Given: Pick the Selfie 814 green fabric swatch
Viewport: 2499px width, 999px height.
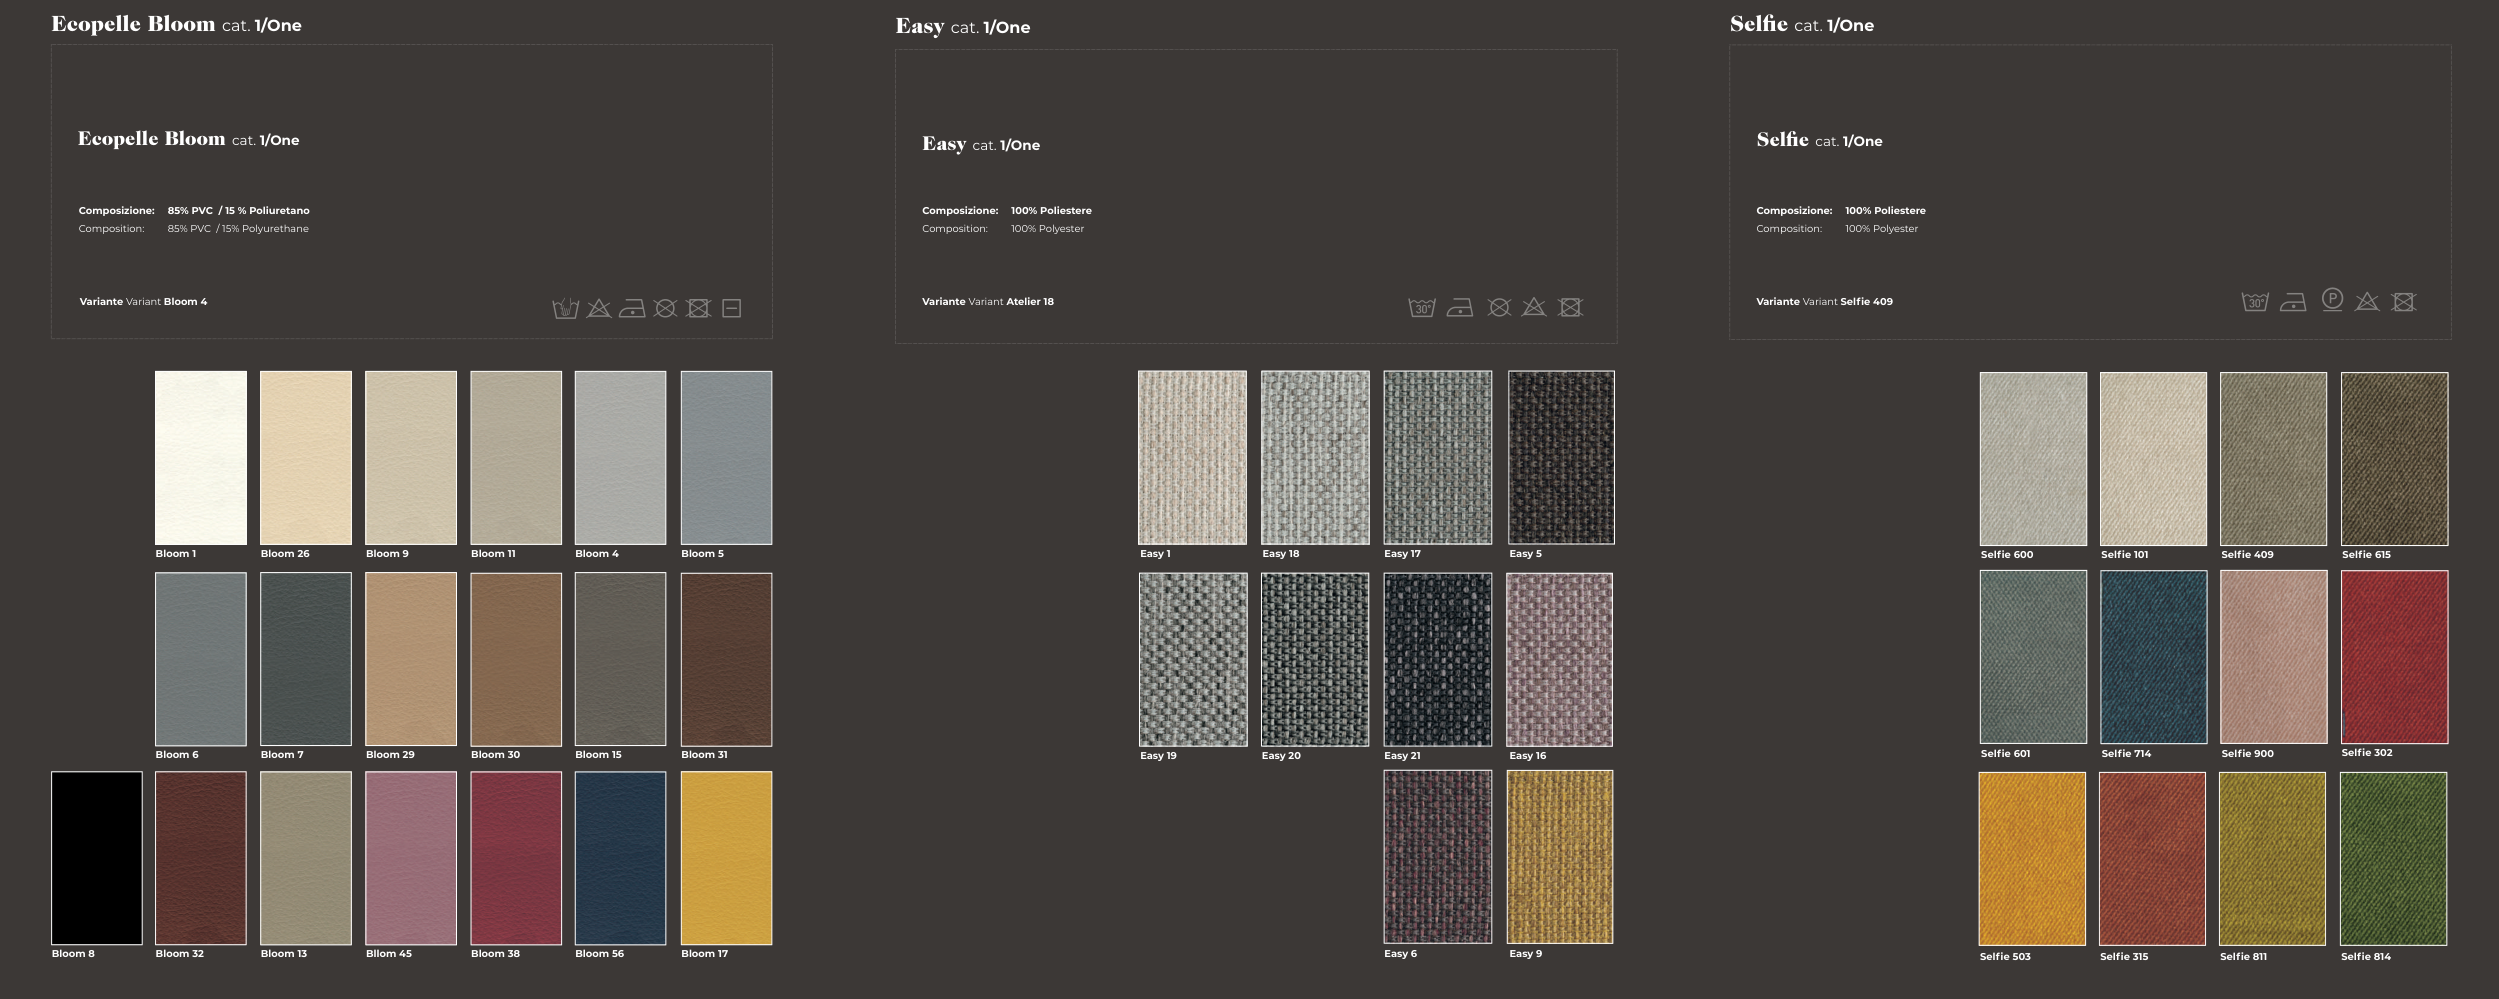Looking at the screenshot, I should pos(2393,859).
